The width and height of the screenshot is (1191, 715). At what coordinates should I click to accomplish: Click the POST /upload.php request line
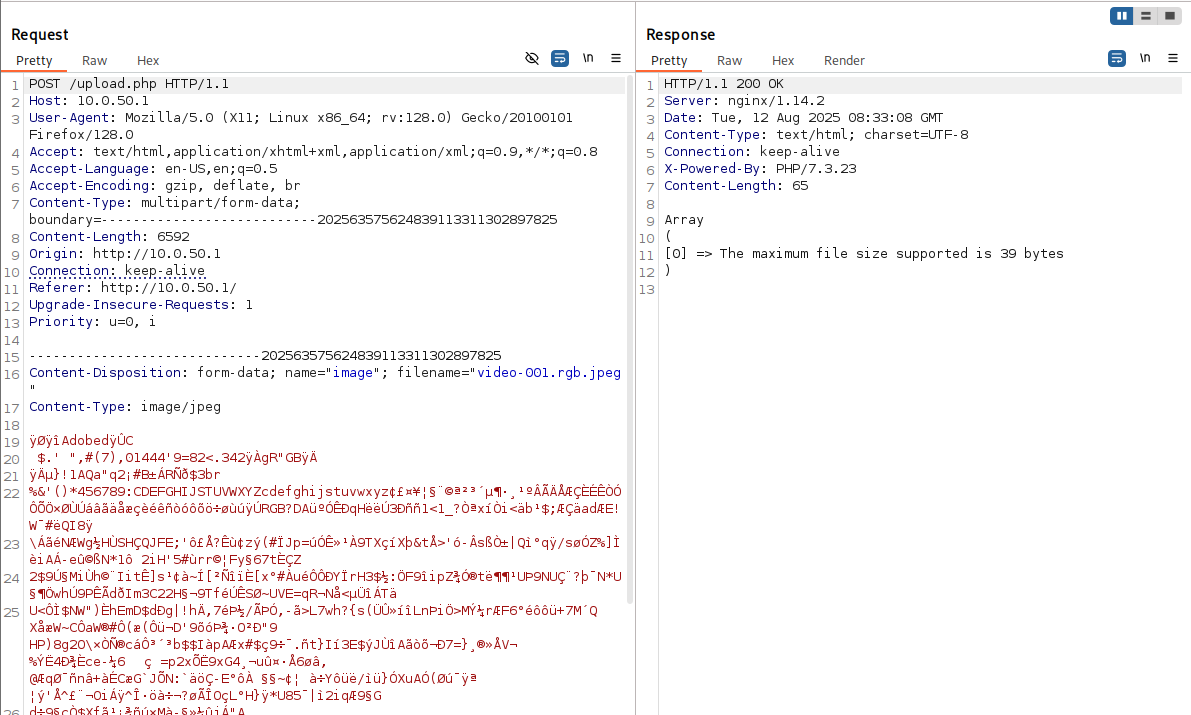click(x=129, y=84)
